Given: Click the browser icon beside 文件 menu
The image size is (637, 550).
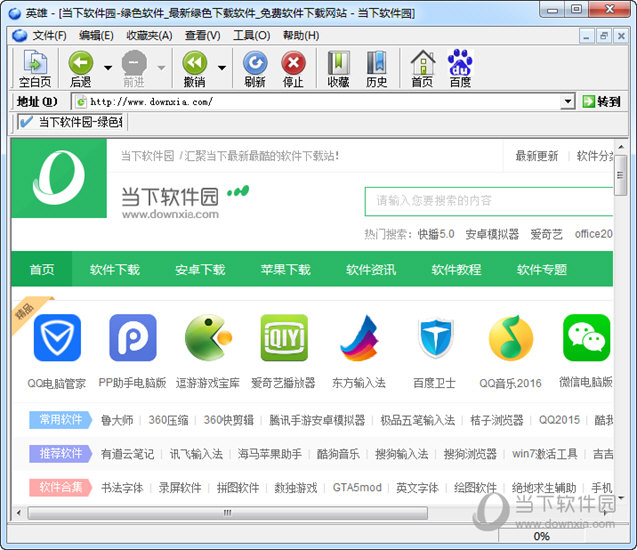Looking at the screenshot, I should click(x=20, y=36).
